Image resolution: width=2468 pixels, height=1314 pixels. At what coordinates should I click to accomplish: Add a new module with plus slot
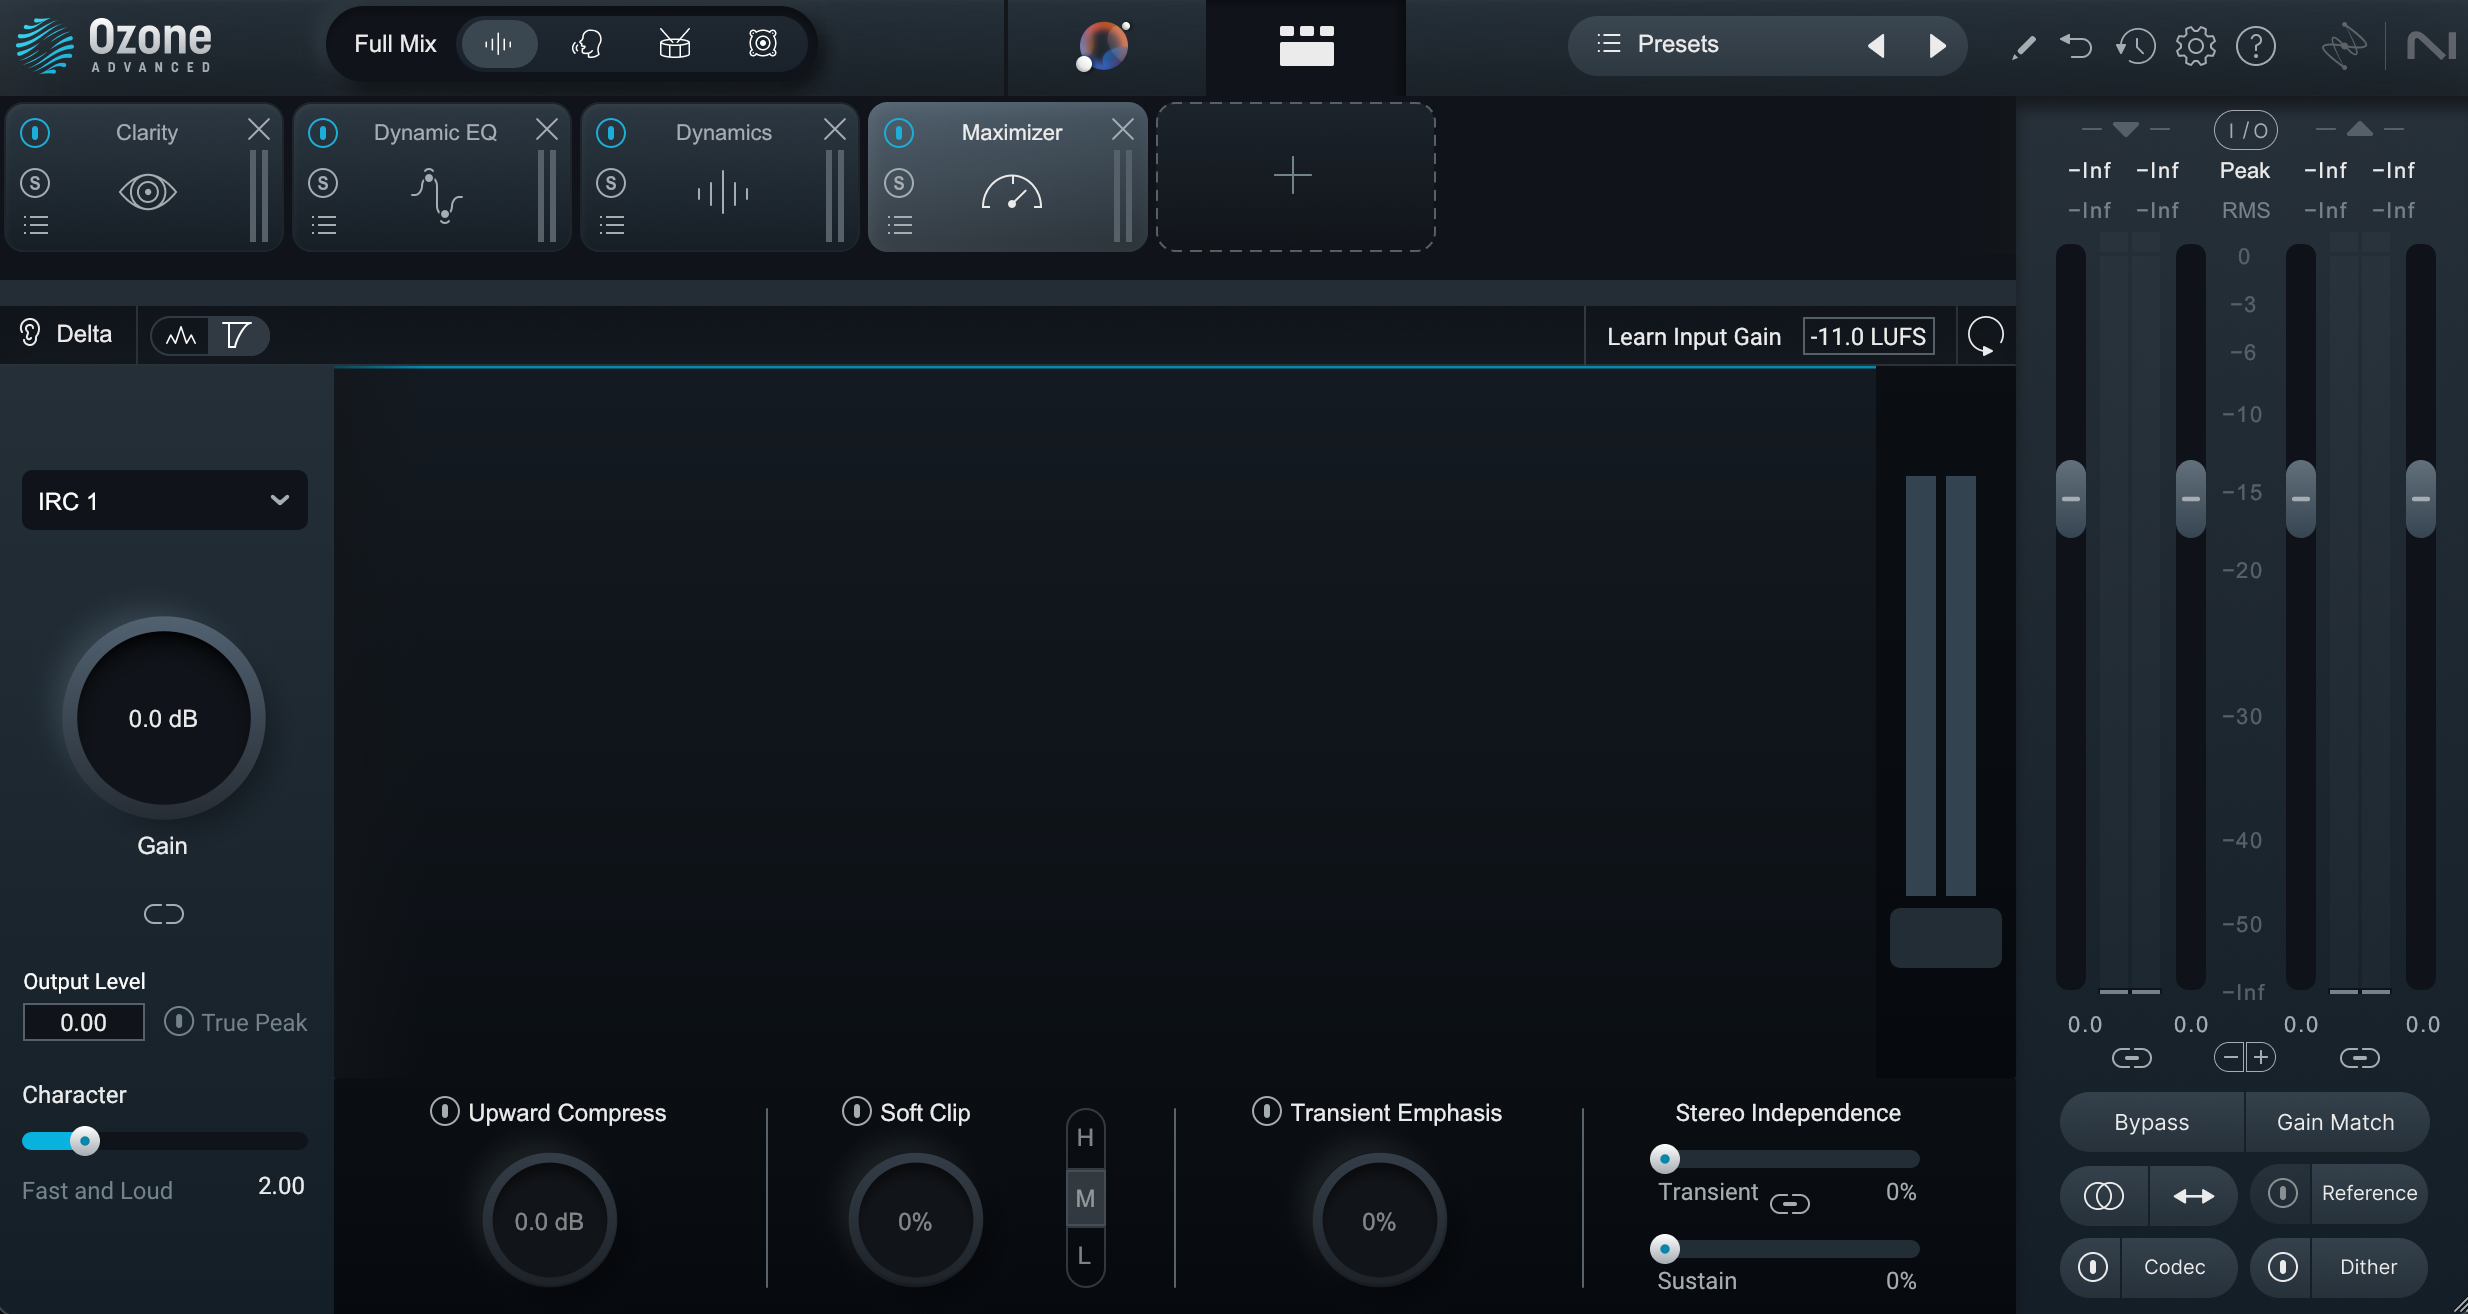pos(1295,176)
